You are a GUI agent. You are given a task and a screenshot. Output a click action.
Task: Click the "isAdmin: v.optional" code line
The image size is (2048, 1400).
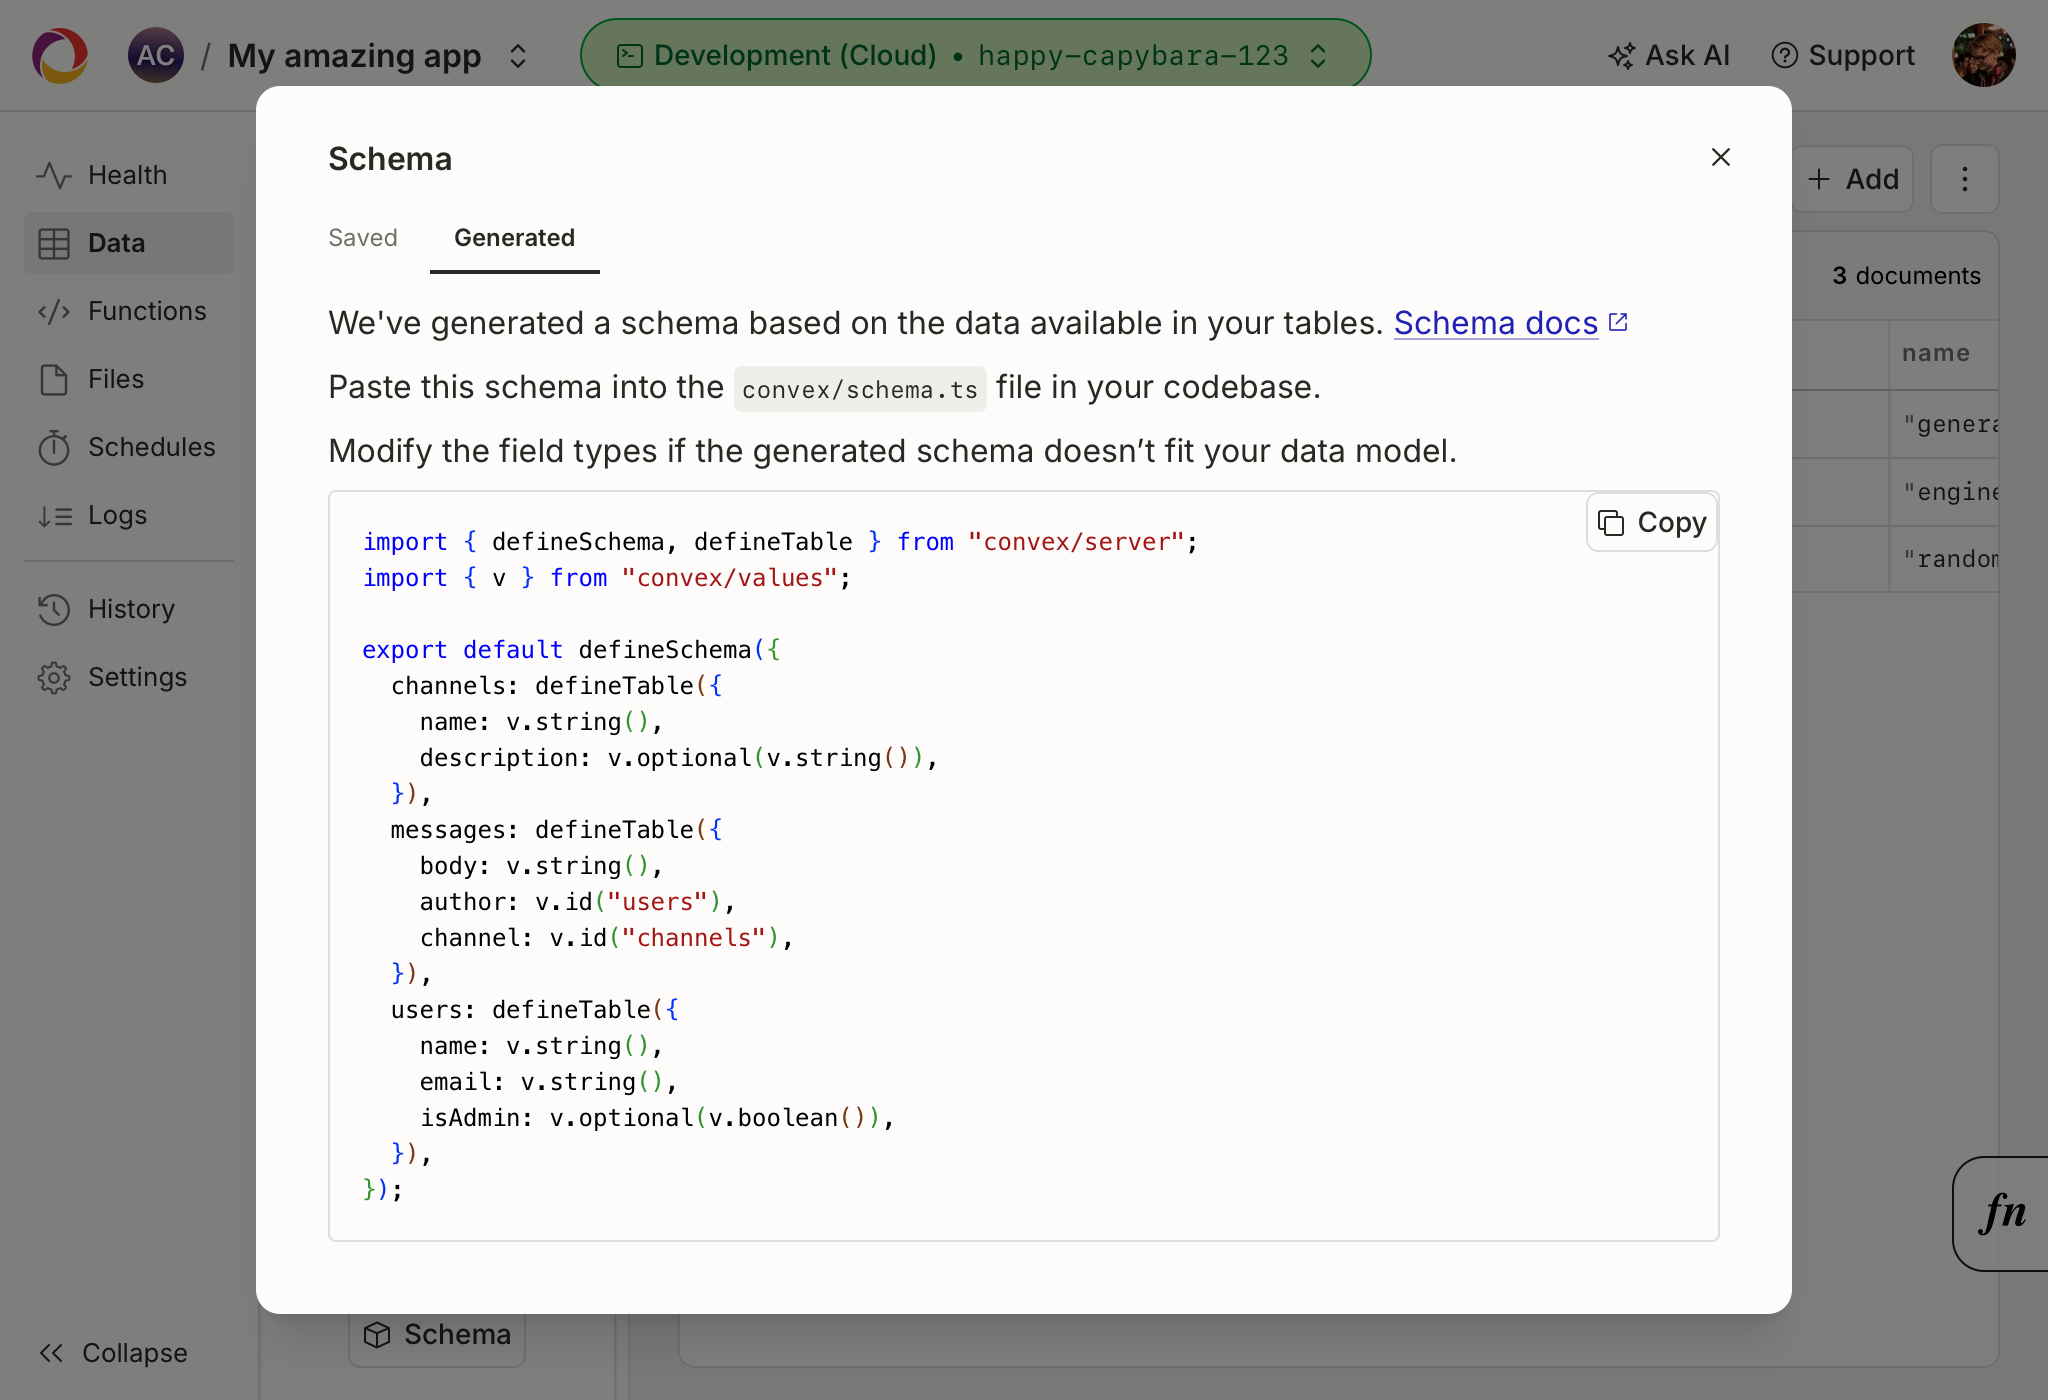pyautogui.click(x=657, y=1118)
